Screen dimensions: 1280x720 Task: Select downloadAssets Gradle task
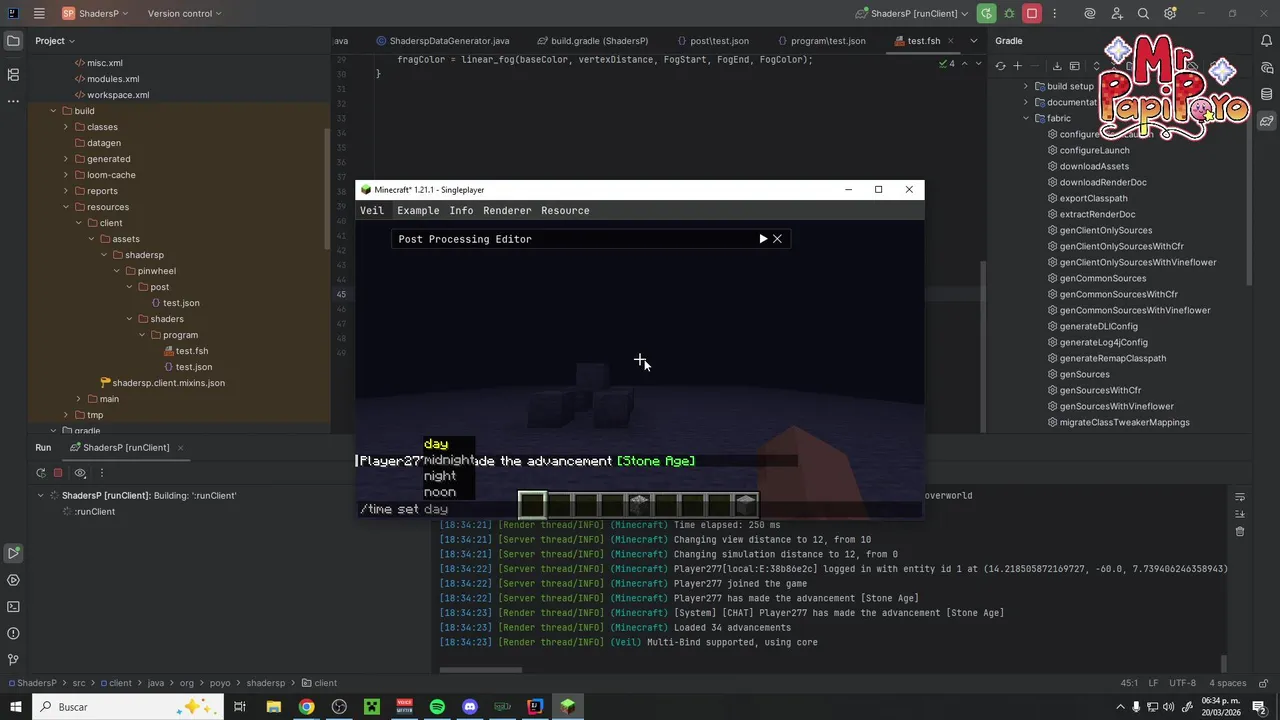click(x=1094, y=166)
